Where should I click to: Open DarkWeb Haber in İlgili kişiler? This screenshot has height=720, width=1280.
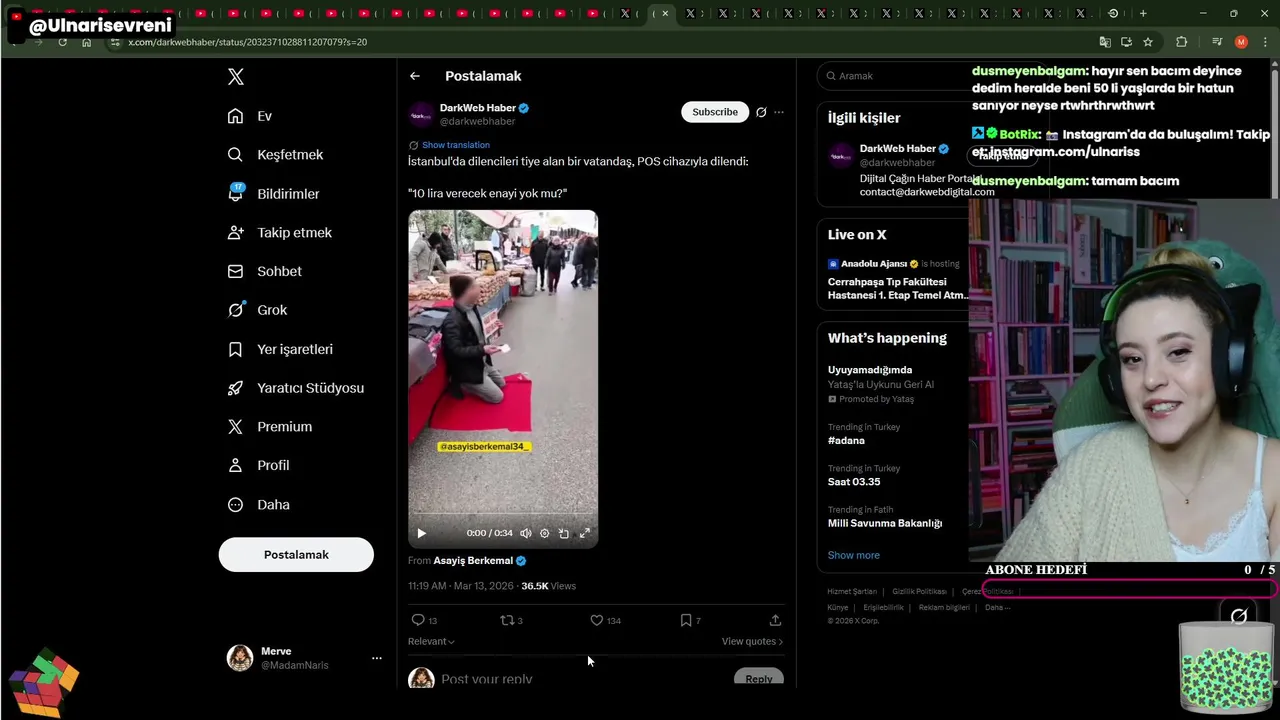click(x=897, y=148)
